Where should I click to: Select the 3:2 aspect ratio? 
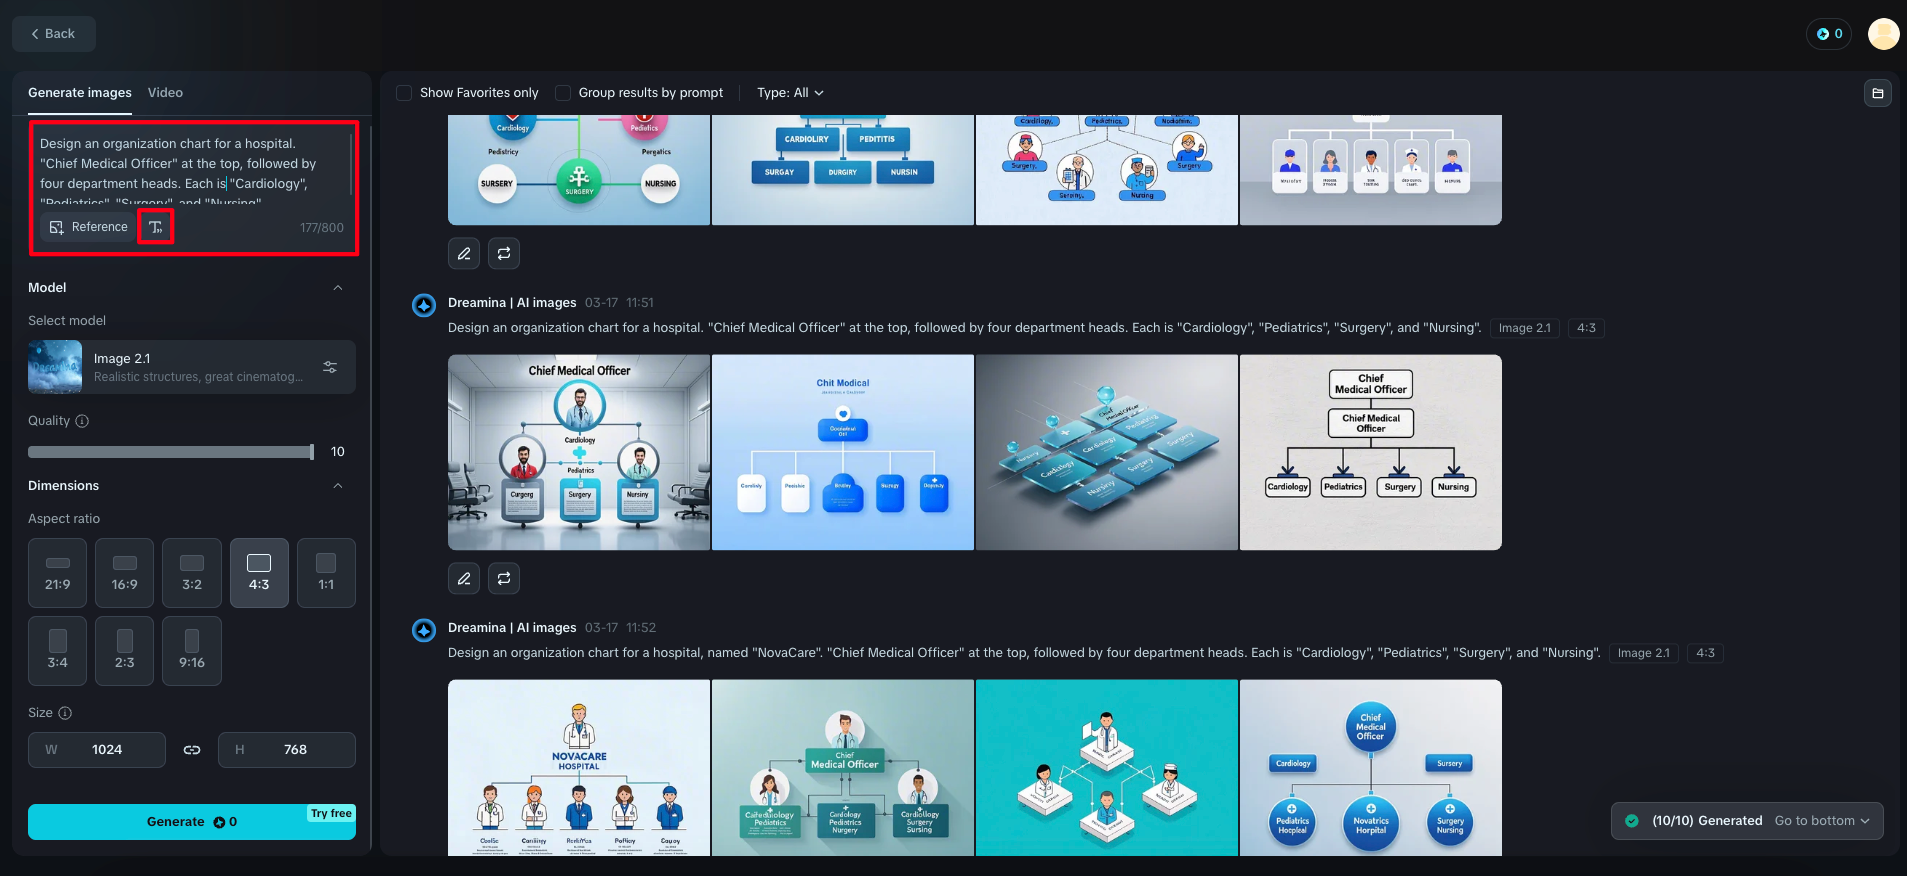pos(192,573)
